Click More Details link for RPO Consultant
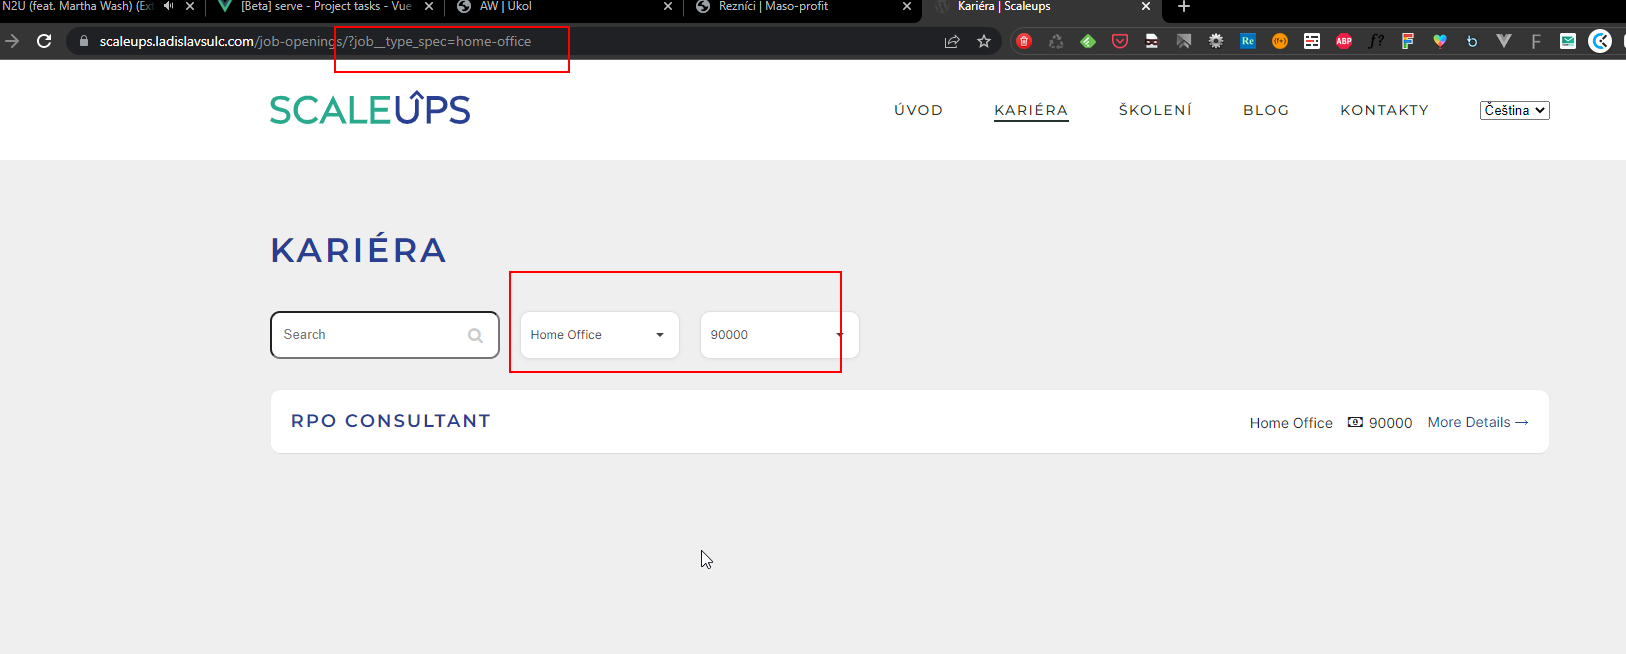This screenshot has height=654, width=1626. (x=1477, y=423)
